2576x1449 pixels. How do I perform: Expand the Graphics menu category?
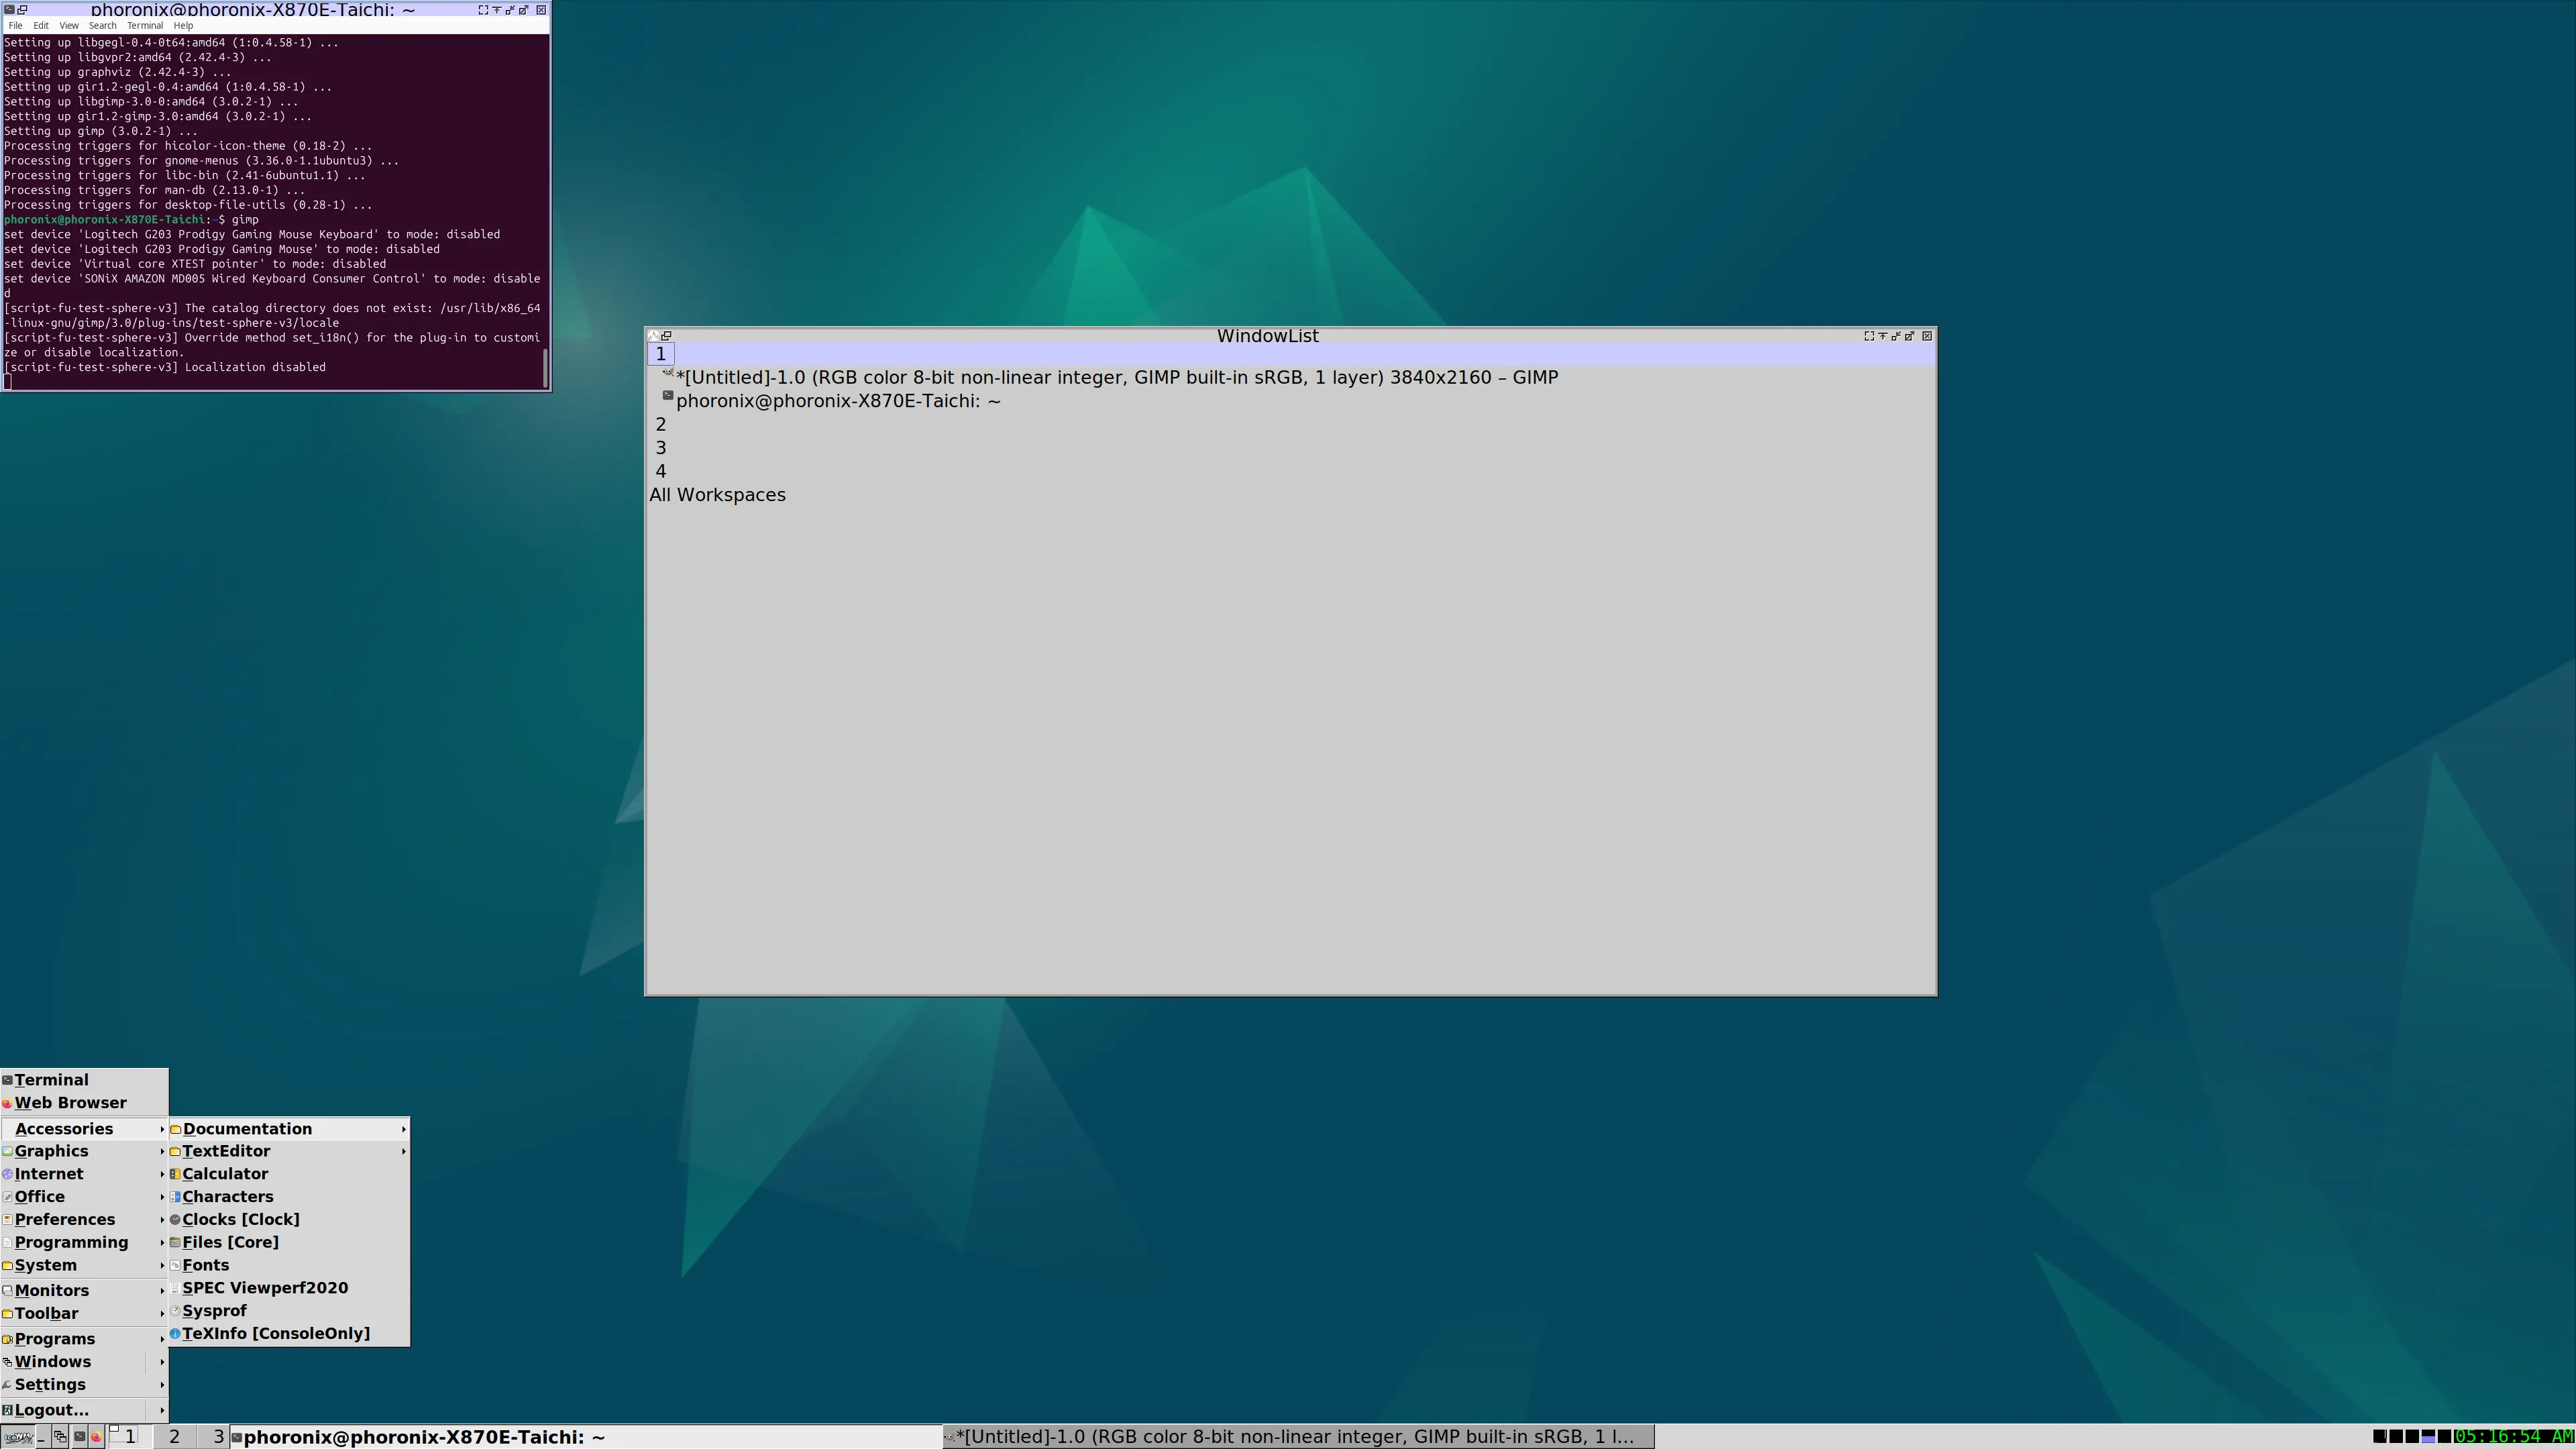(x=52, y=1151)
